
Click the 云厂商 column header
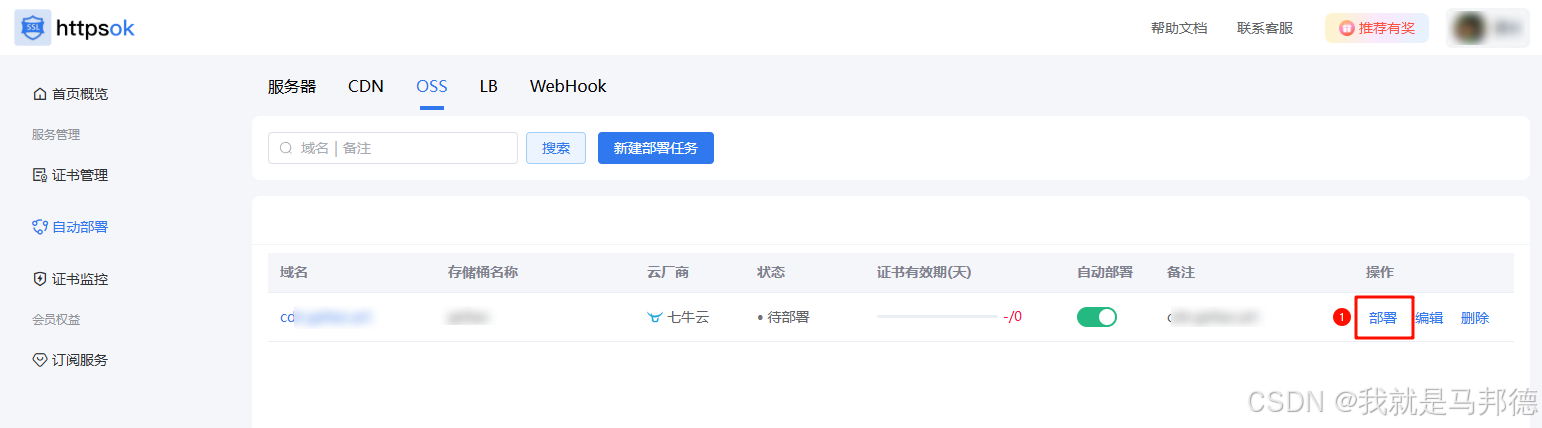[669, 272]
